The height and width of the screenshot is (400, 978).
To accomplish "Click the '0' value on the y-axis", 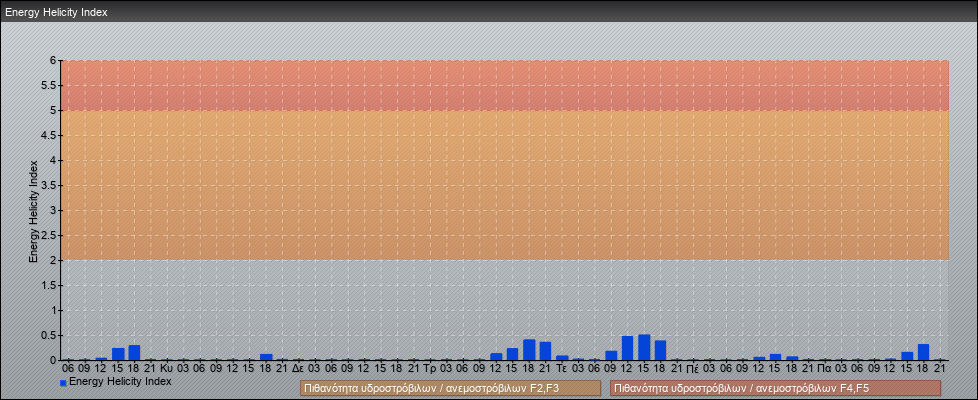I will 54,360.
